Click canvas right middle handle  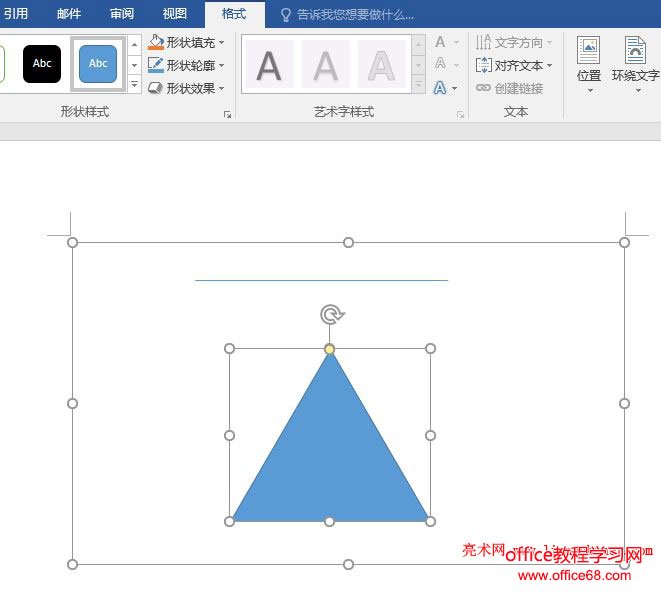(624, 404)
